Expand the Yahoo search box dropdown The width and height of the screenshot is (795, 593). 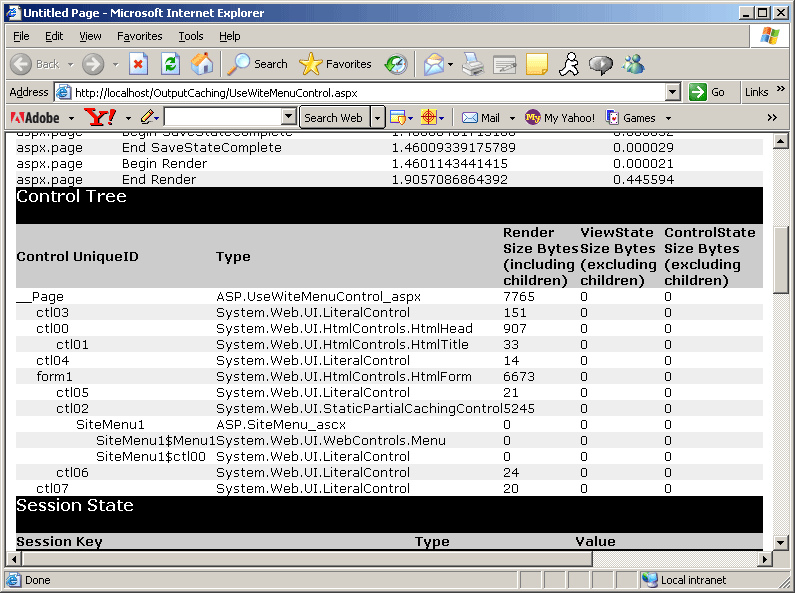(x=289, y=117)
